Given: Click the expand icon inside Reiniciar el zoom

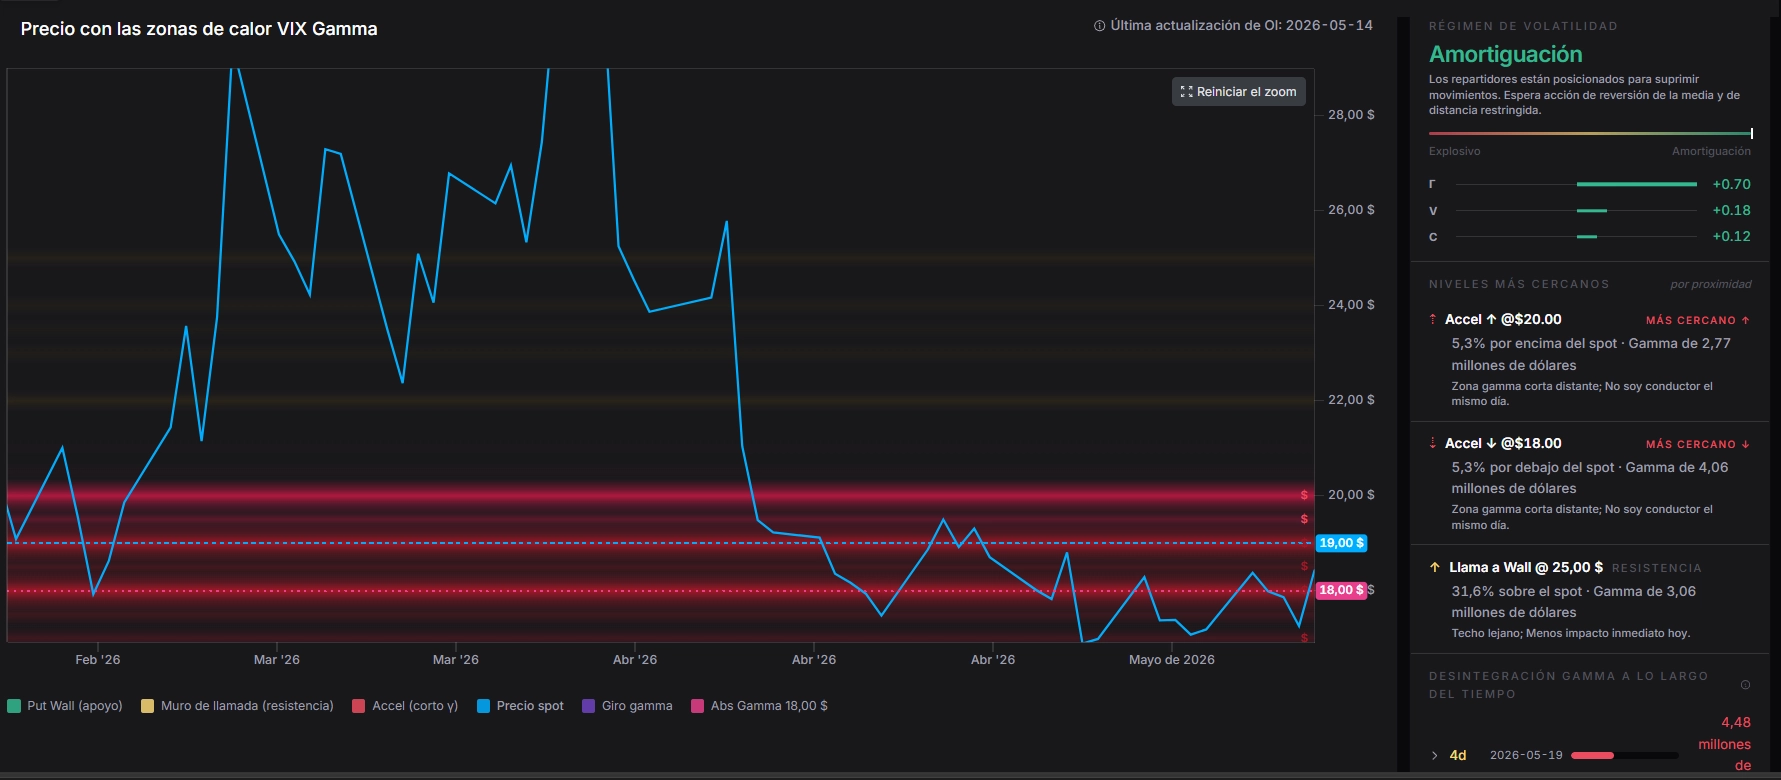Looking at the screenshot, I should tap(1186, 91).
